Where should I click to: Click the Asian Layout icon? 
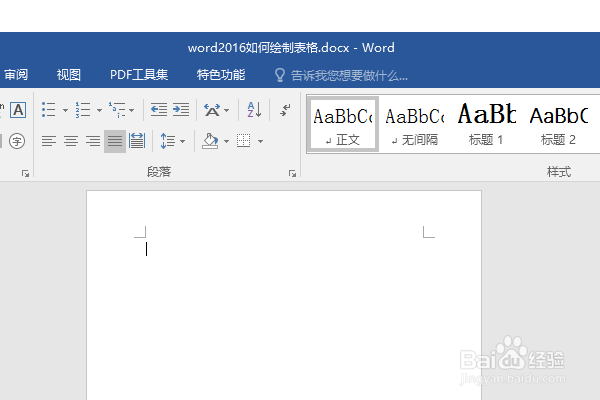(x=212, y=110)
